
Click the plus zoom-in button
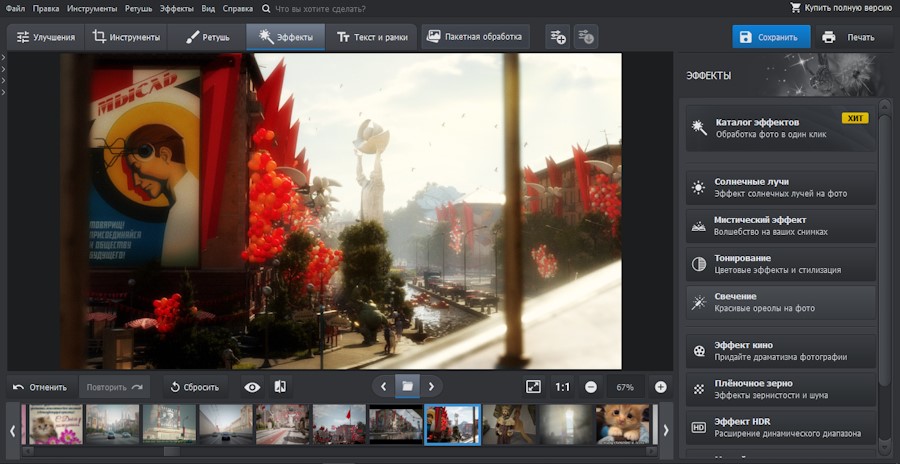point(660,387)
